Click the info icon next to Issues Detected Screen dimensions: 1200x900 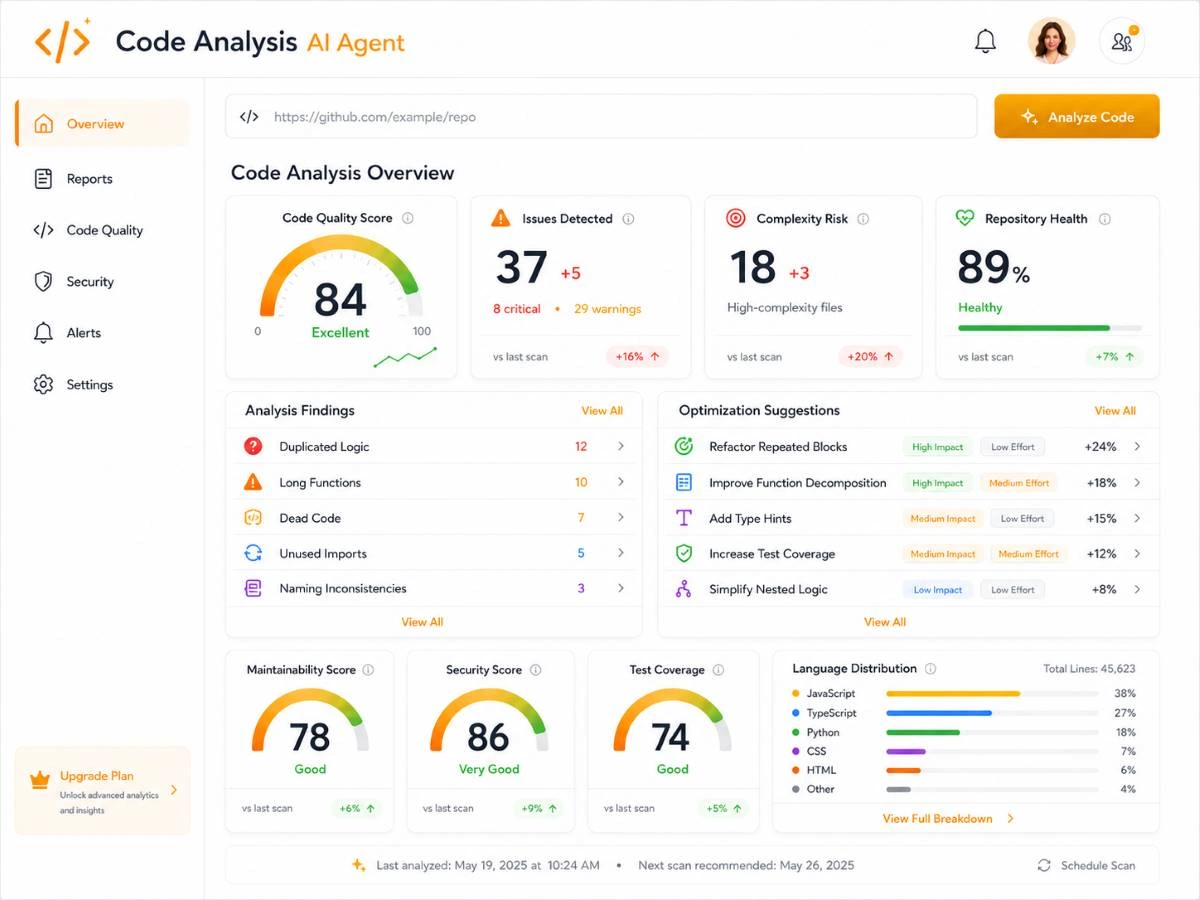point(628,219)
